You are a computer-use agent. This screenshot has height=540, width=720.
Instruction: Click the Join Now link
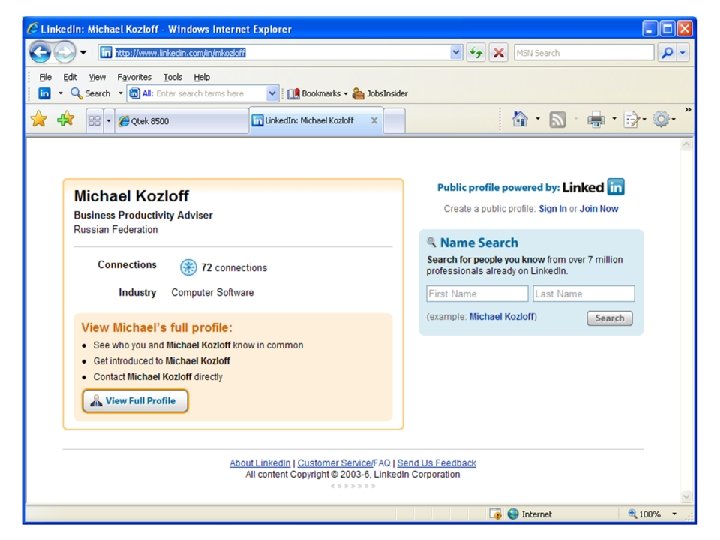point(599,209)
